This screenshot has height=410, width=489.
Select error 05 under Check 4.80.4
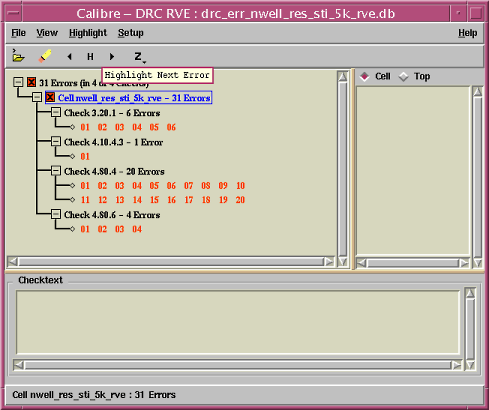pyautogui.click(x=154, y=186)
